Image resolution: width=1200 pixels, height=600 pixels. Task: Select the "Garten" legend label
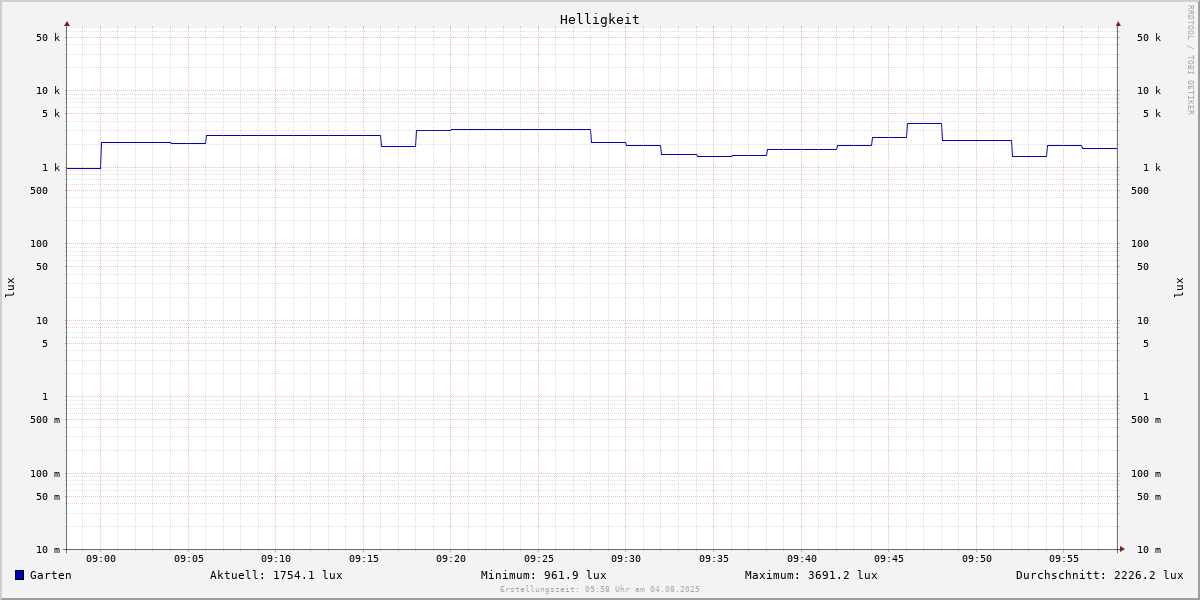(51, 575)
